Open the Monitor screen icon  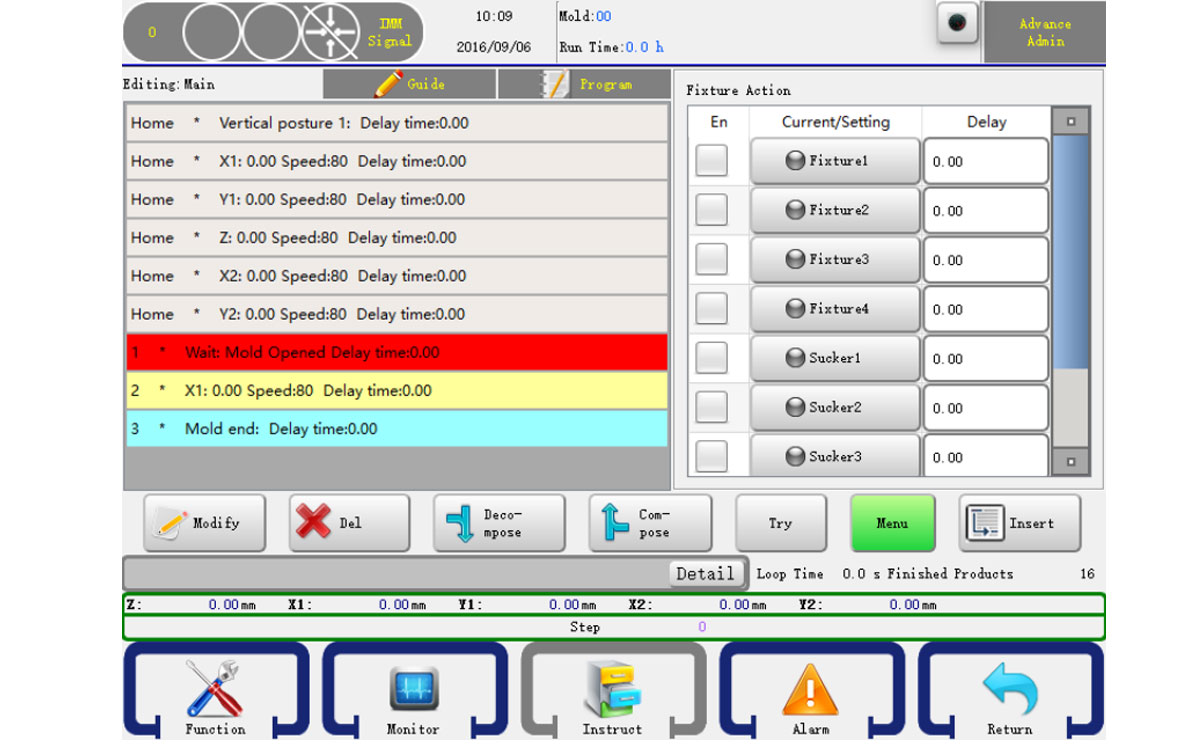(413, 690)
